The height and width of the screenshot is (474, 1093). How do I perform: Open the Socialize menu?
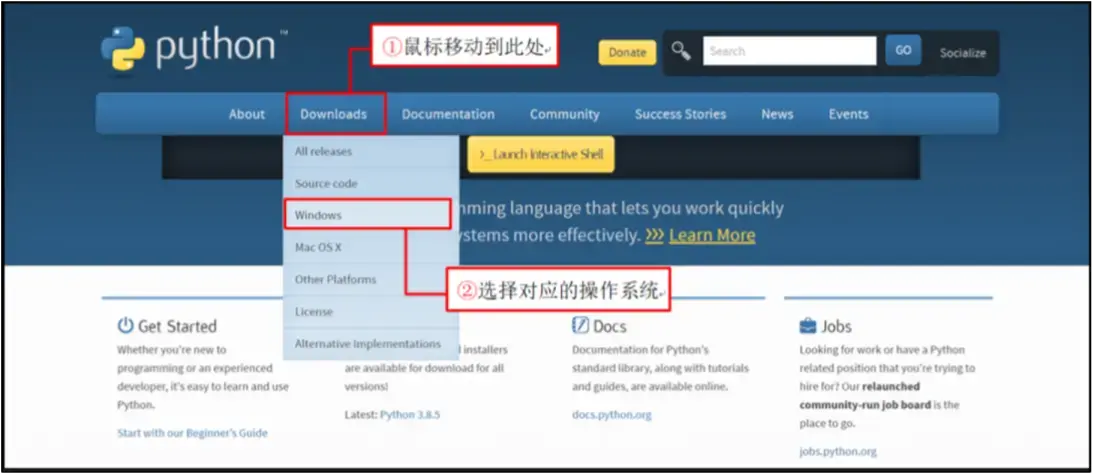[x=963, y=53]
